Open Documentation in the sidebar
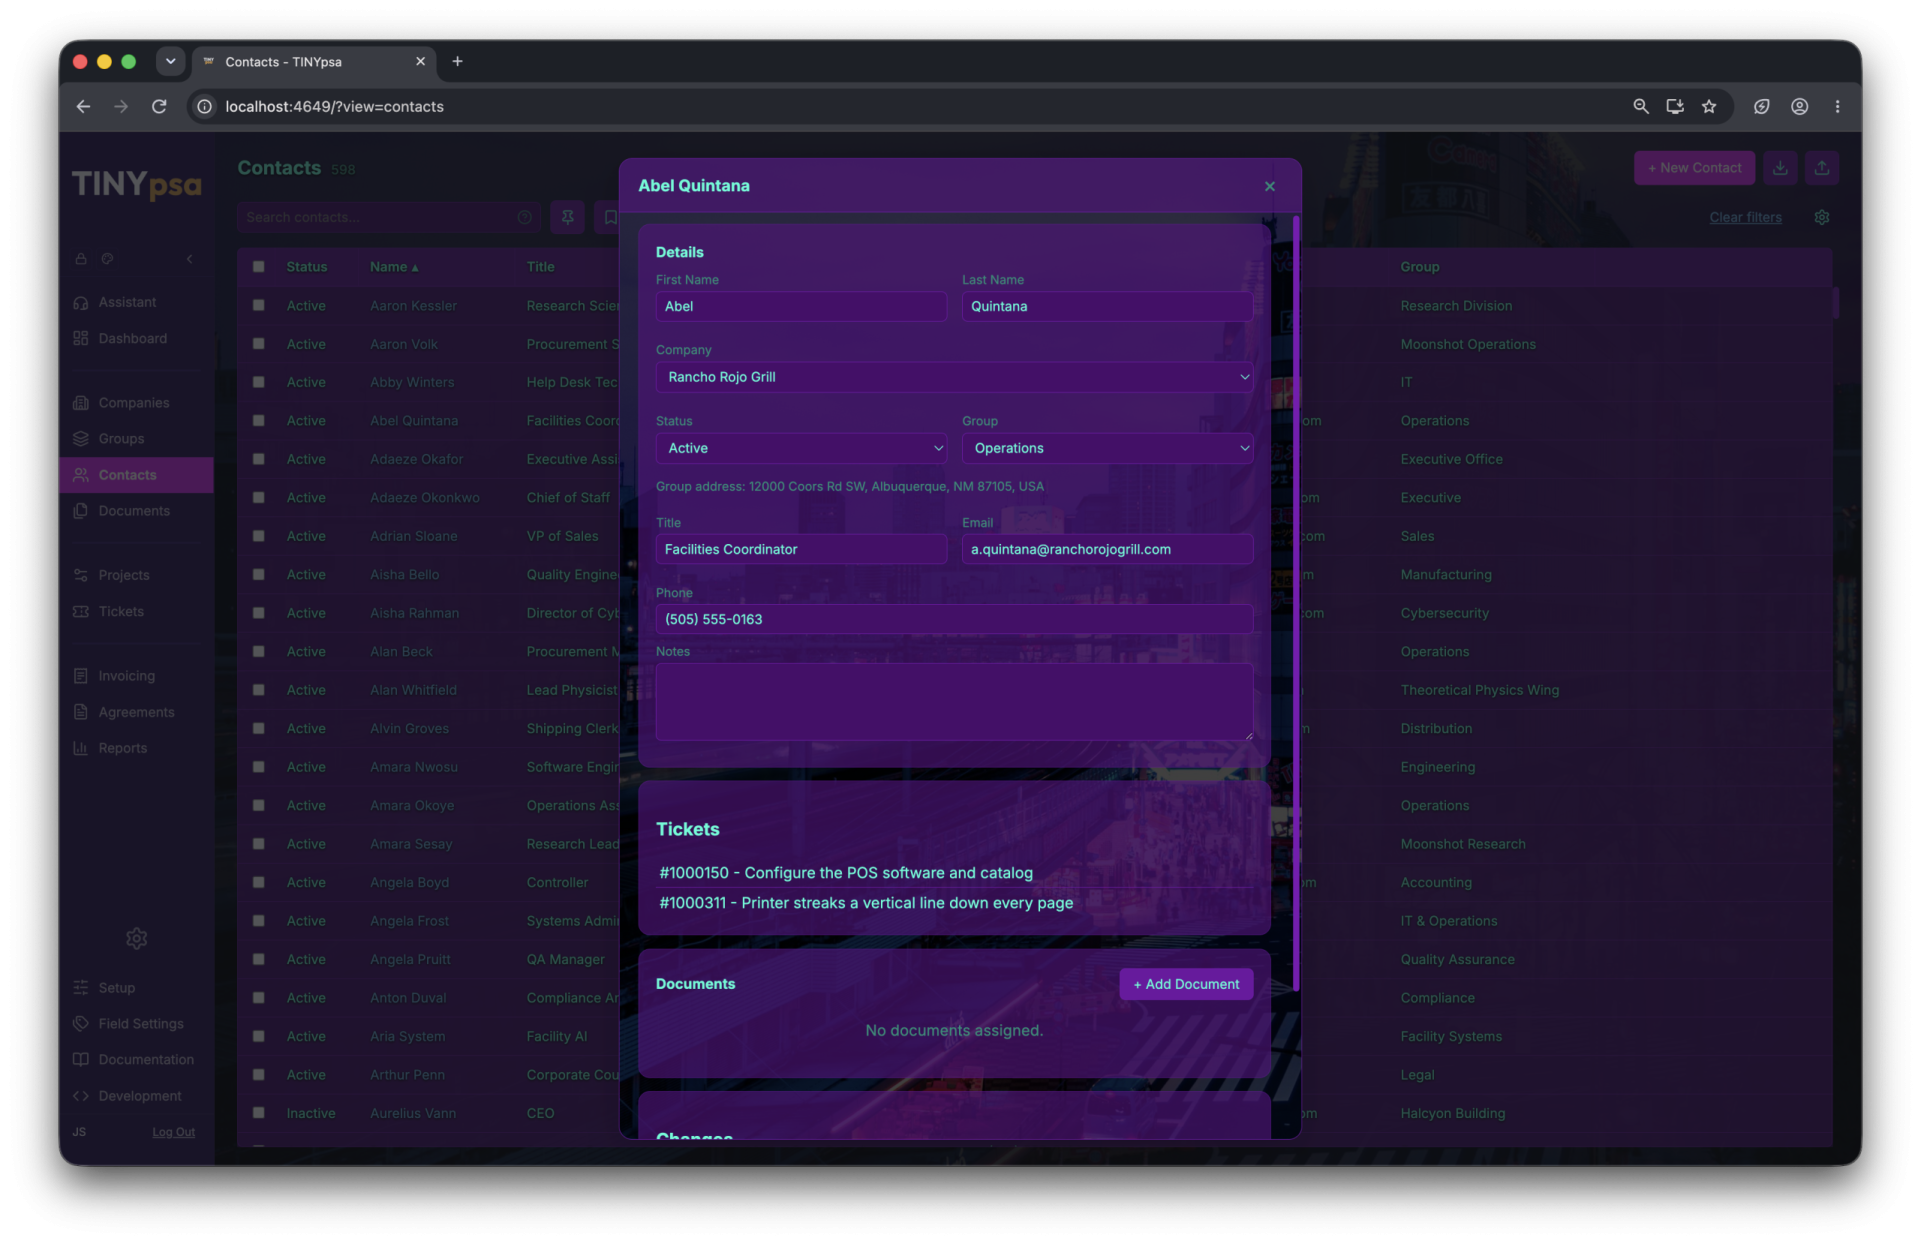 (146, 1060)
